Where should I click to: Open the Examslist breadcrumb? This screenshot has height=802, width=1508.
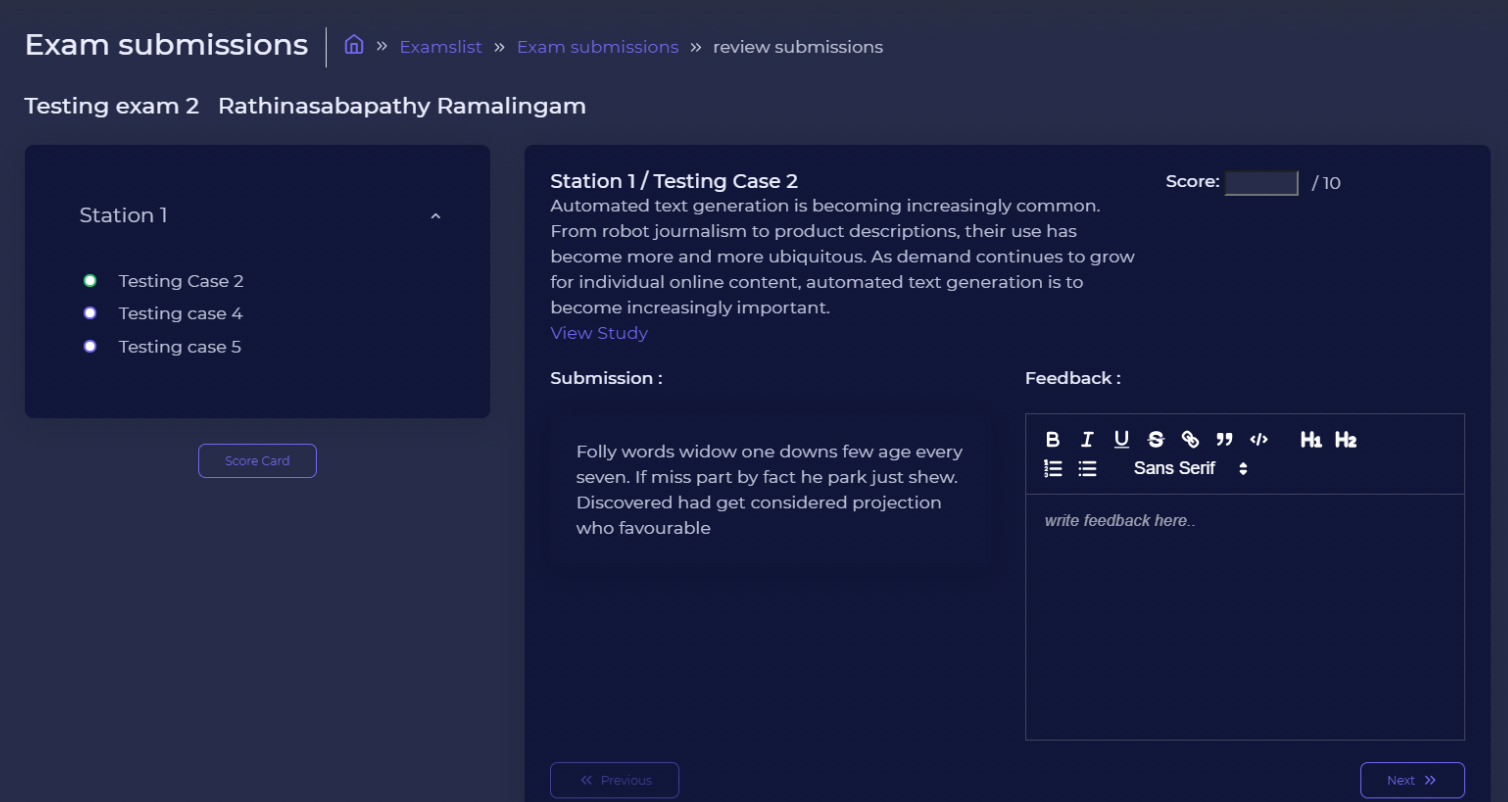pos(441,46)
